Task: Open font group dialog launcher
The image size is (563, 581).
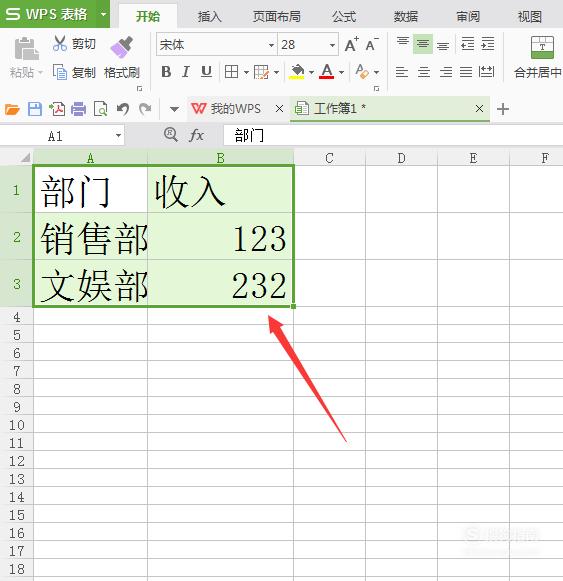Action: [x=377, y=89]
